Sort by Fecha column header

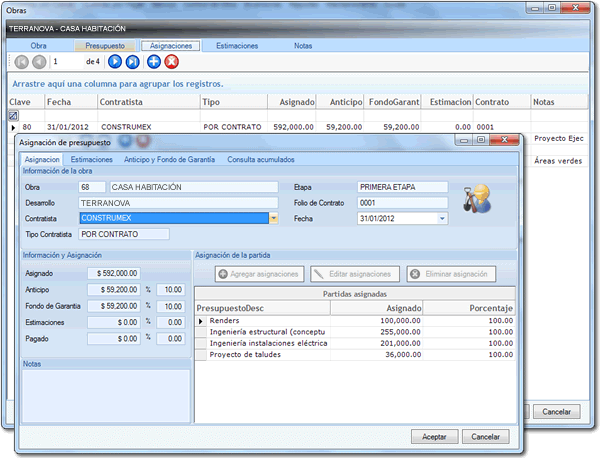point(71,102)
